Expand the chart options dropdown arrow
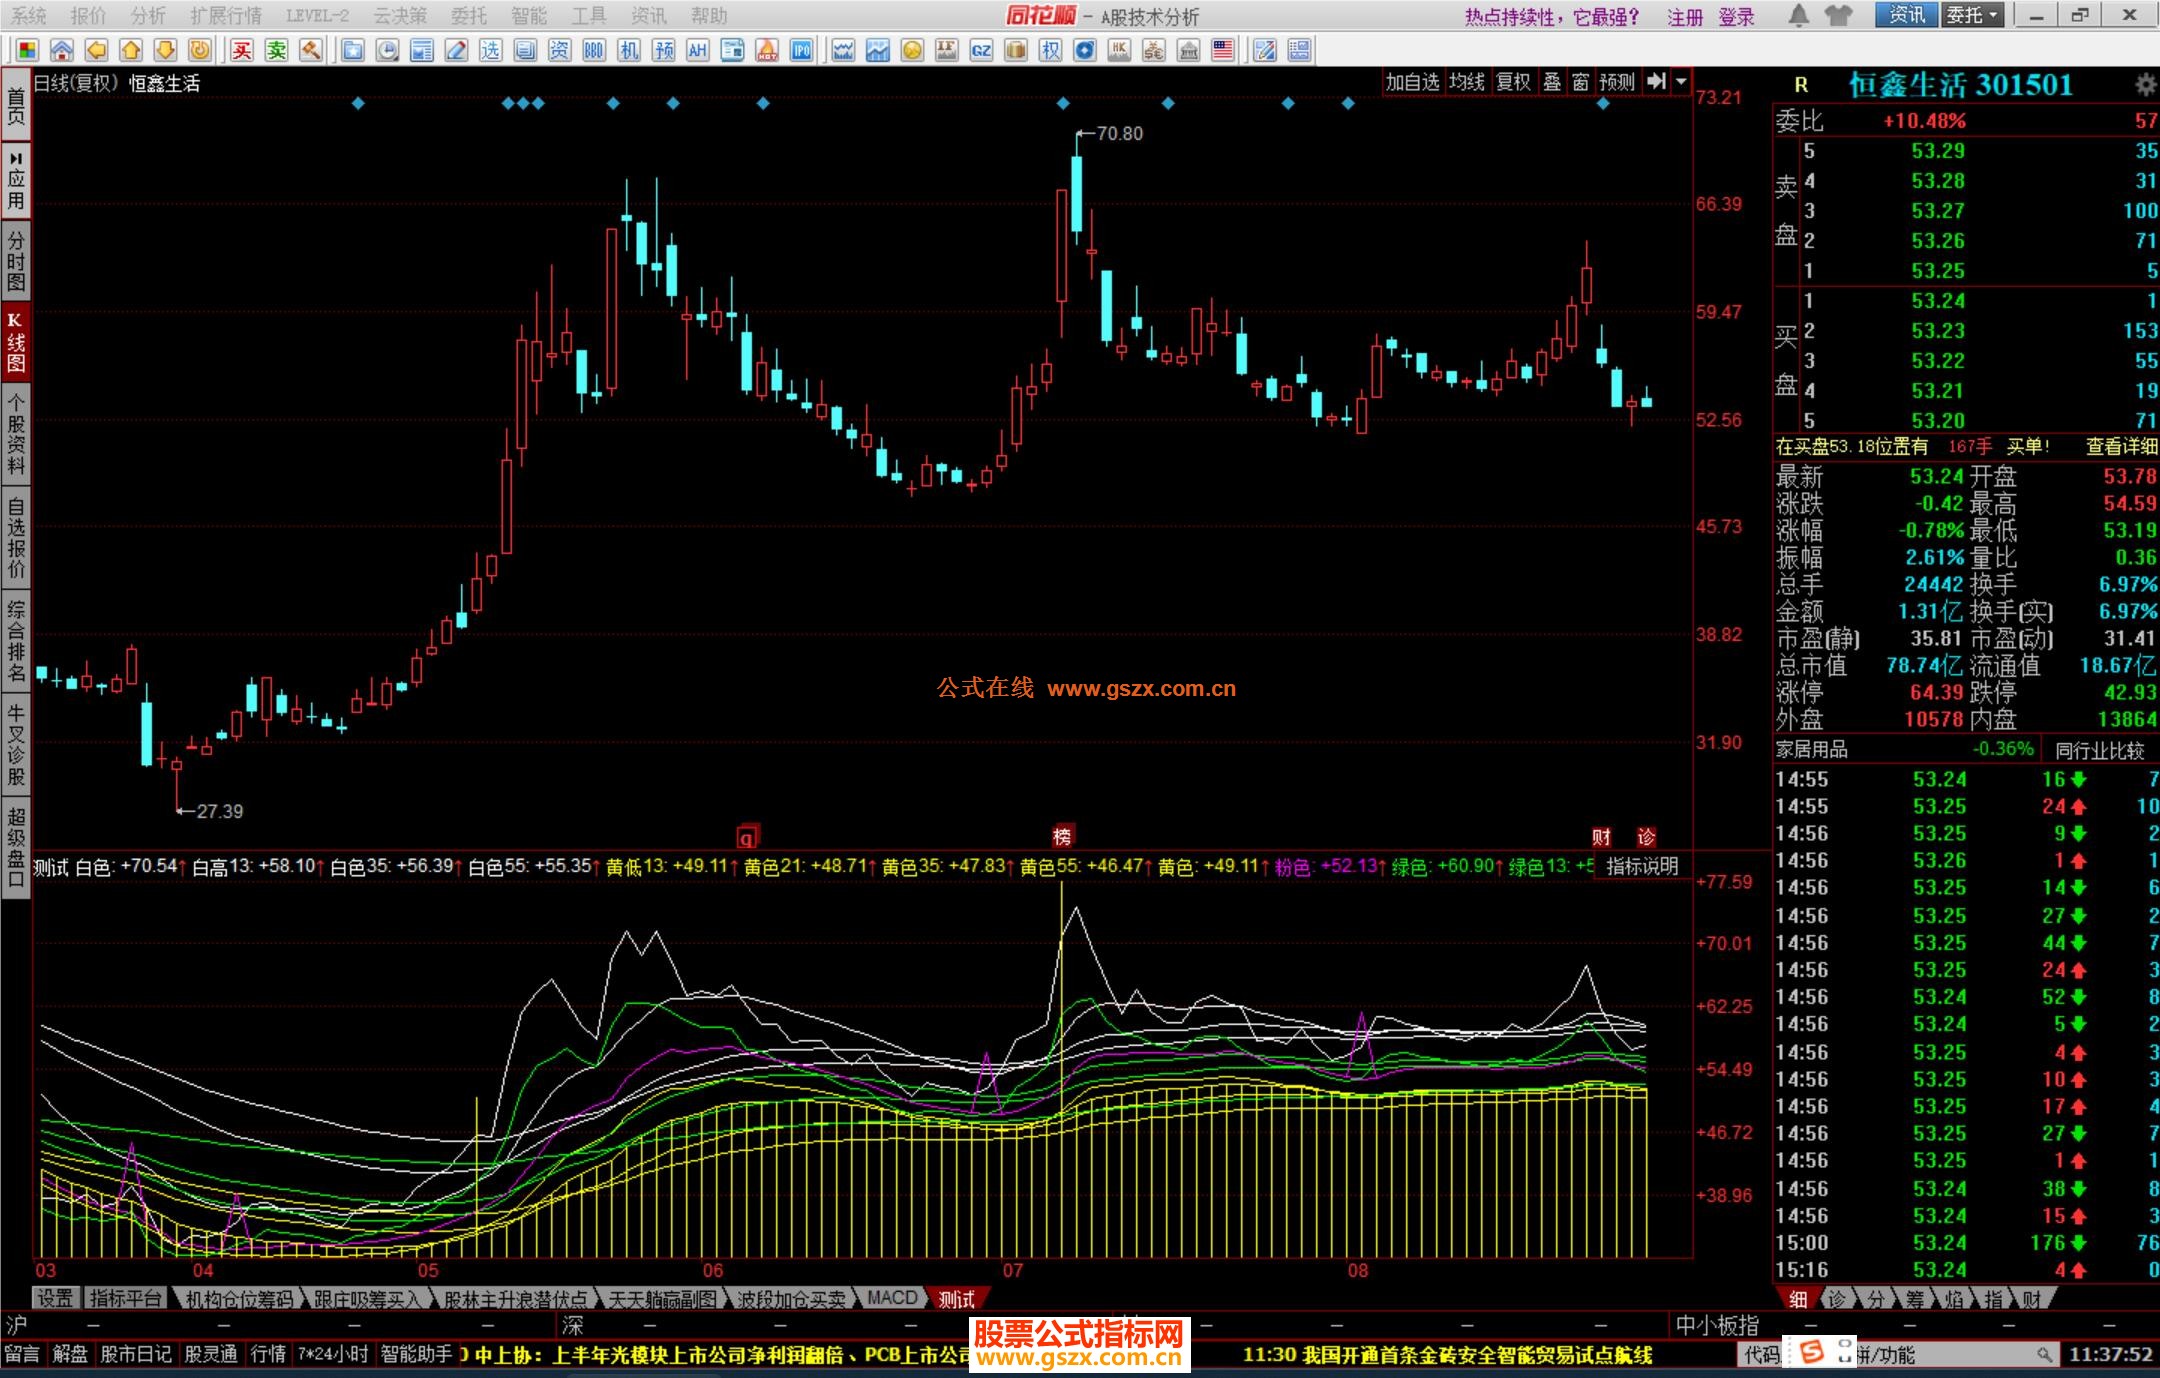Viewport: 2160px width, 1378px height. pyautogui.click(x=1681, y=82)
